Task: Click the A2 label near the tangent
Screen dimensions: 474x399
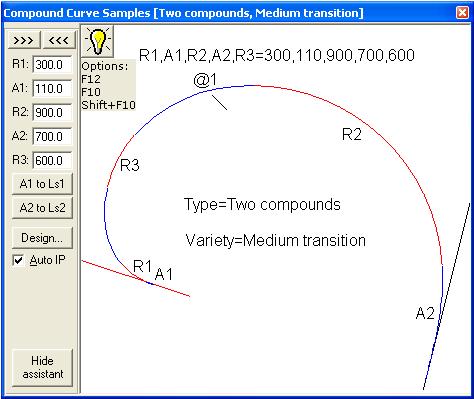Action: [425, 313]
